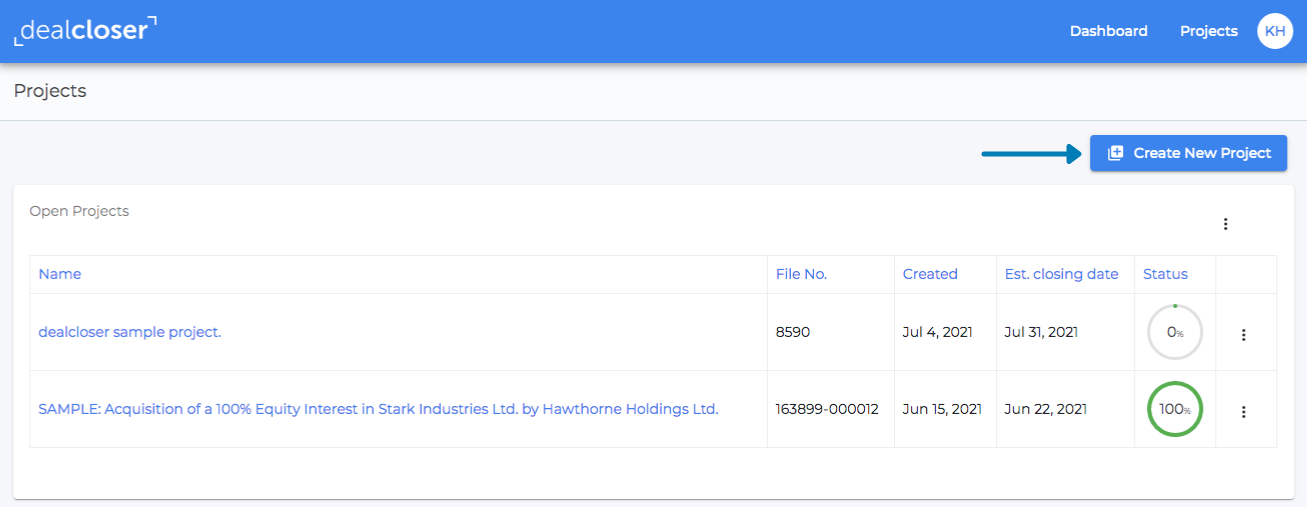
Task: Click the 100% green status circle
Action: [1175, 409]
